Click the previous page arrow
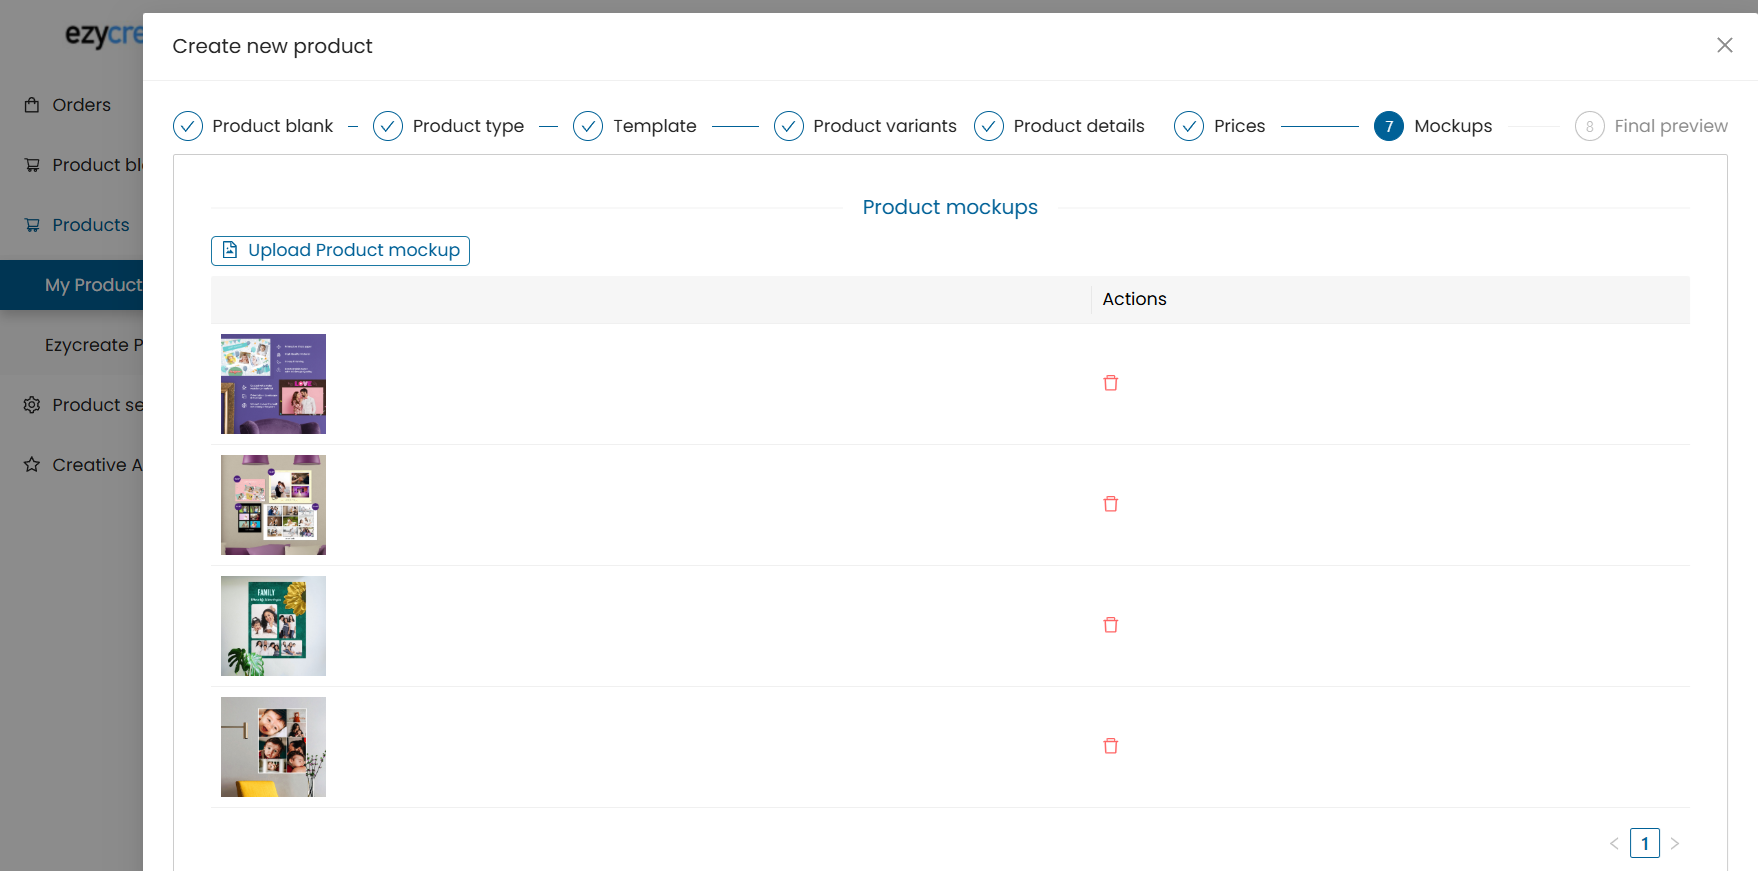The height and width of the screenshot is (871, 1758). tap(1613, 843)
